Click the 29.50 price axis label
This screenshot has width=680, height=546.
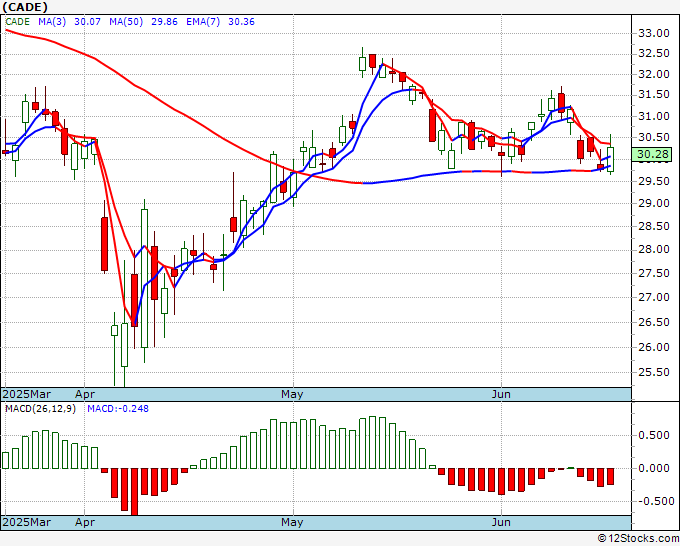[654, 182]
